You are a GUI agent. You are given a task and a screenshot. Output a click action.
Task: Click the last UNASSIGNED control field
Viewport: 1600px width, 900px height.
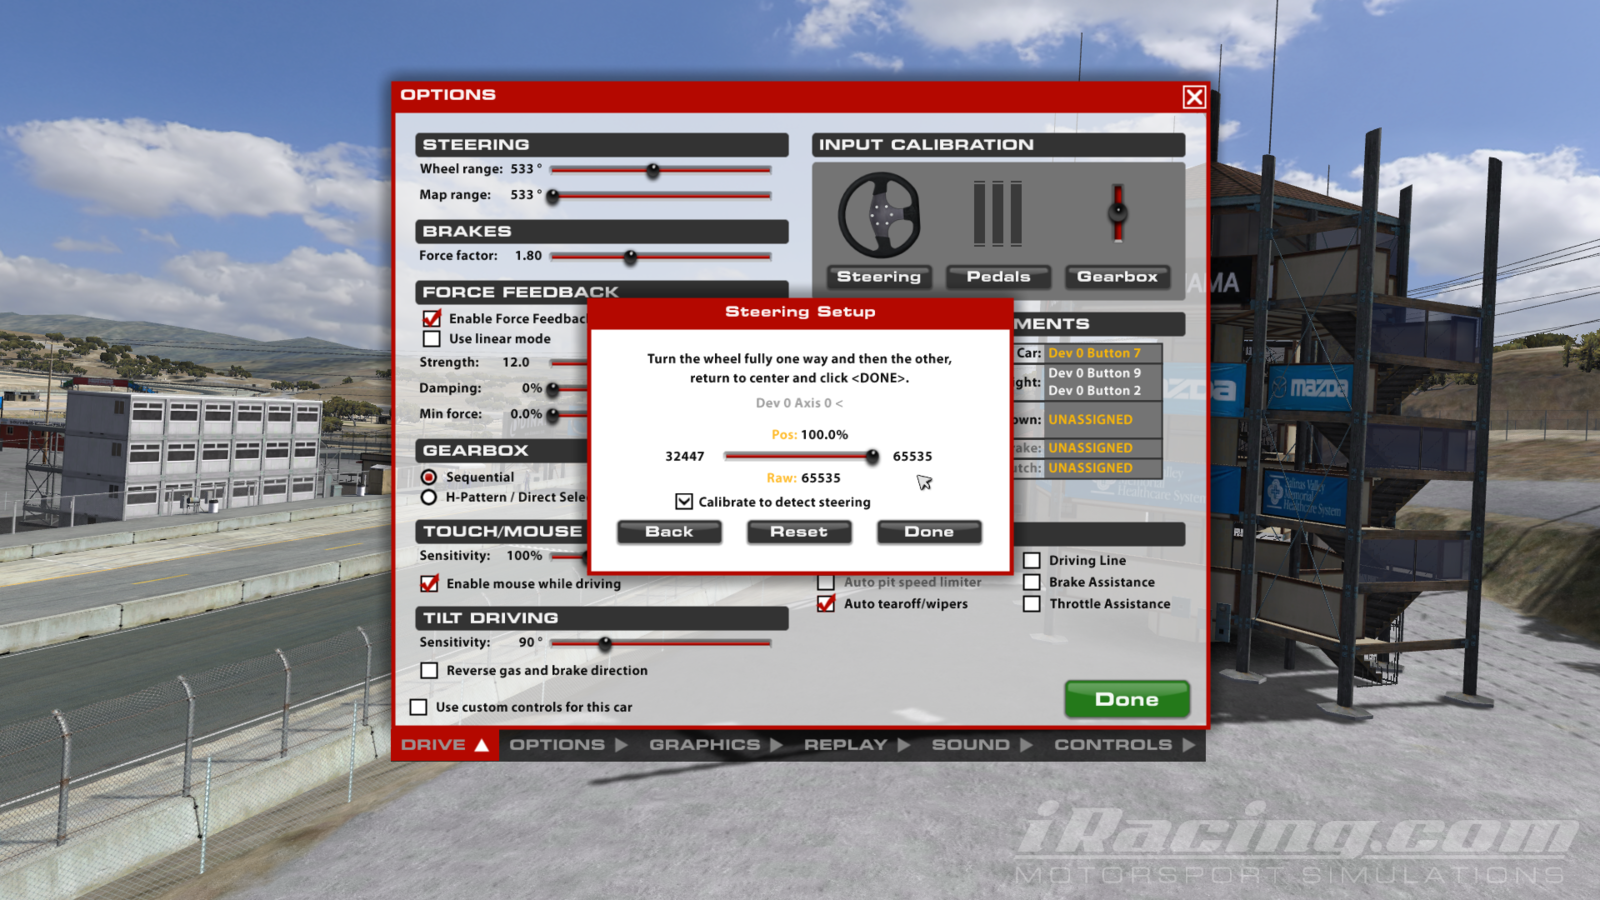click(1103, 468)
